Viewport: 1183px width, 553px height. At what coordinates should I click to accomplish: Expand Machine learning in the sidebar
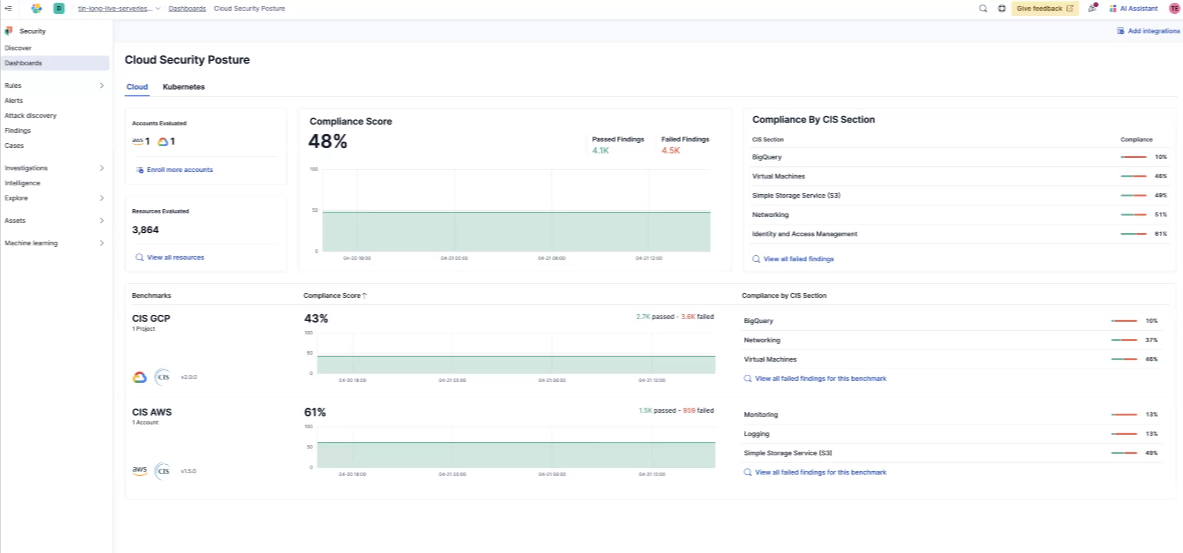coord(101,243)
